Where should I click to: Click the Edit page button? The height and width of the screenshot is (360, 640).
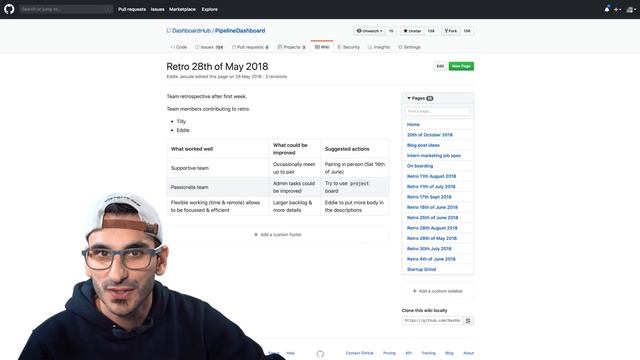point(440,66)
